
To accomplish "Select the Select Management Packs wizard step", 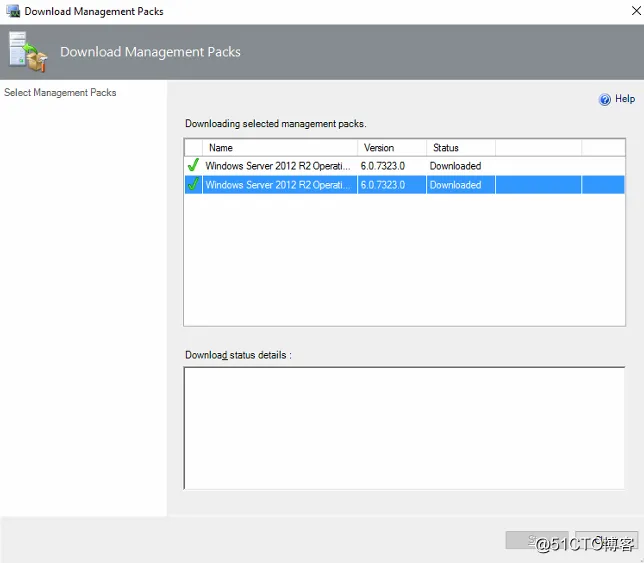I will [x=60, y=93].
